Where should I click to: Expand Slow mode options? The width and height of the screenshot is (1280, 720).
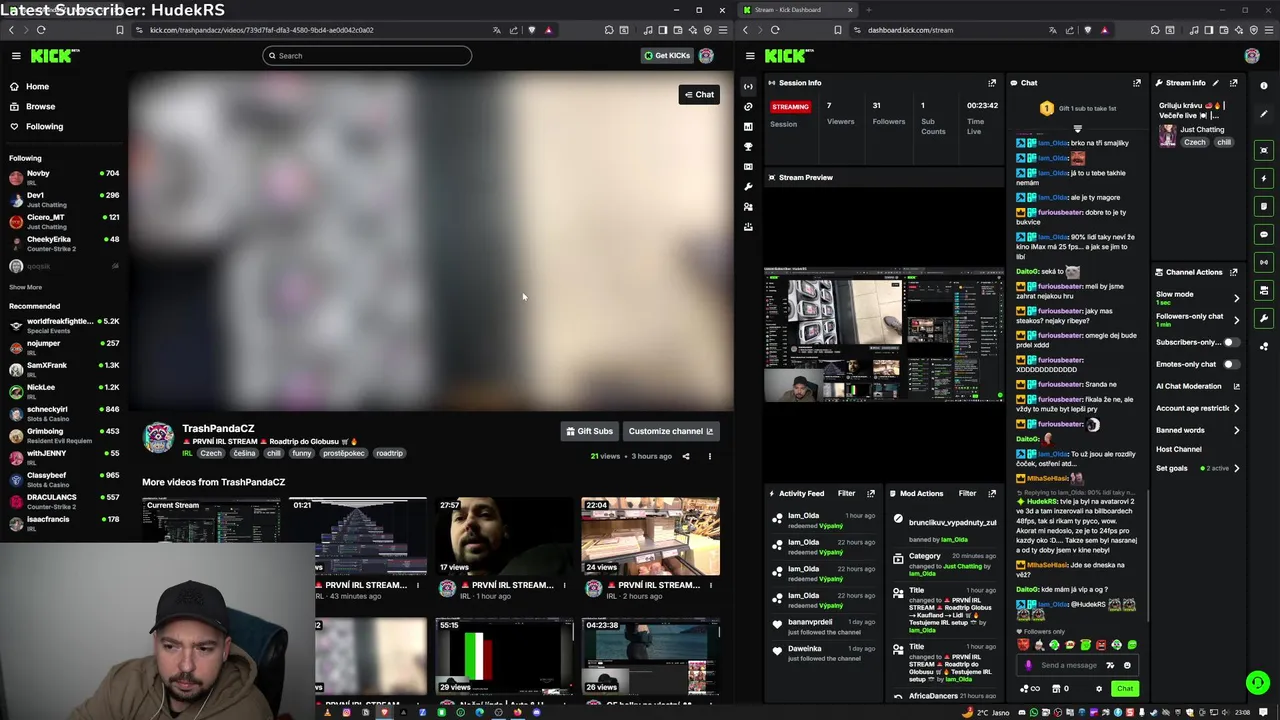[1236, 298]
